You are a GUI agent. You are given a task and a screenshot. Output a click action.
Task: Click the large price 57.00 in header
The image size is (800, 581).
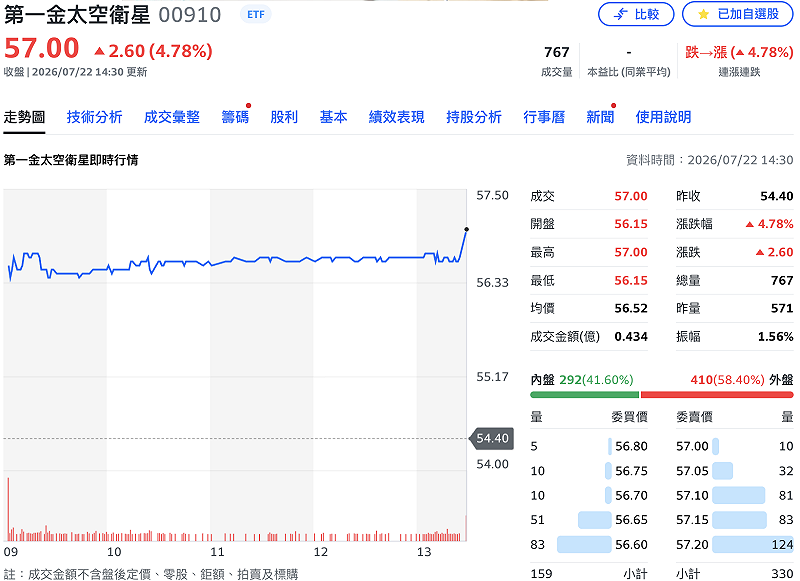41,48
